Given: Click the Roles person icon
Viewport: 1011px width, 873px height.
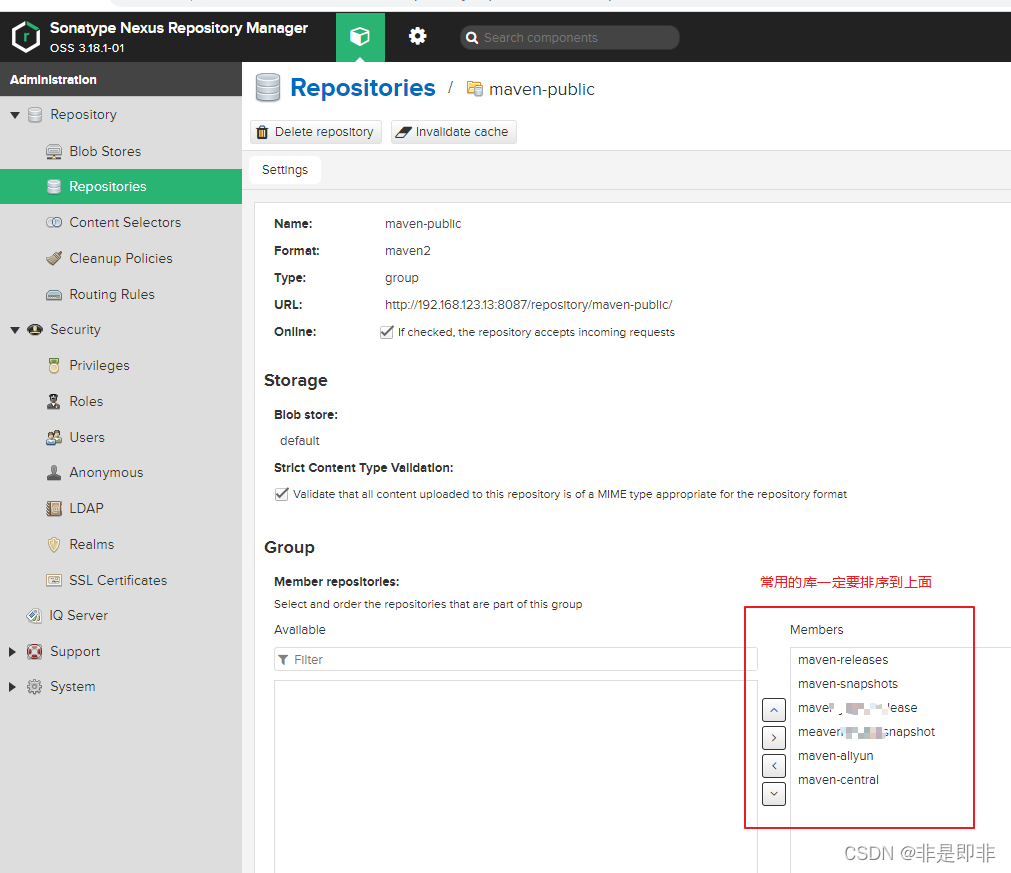Looking at the screenshot, I should 54,402.
